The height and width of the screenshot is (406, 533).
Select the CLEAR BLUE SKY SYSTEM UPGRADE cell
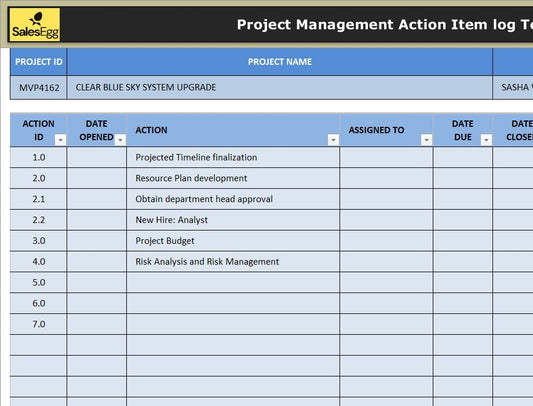point(280,88)
